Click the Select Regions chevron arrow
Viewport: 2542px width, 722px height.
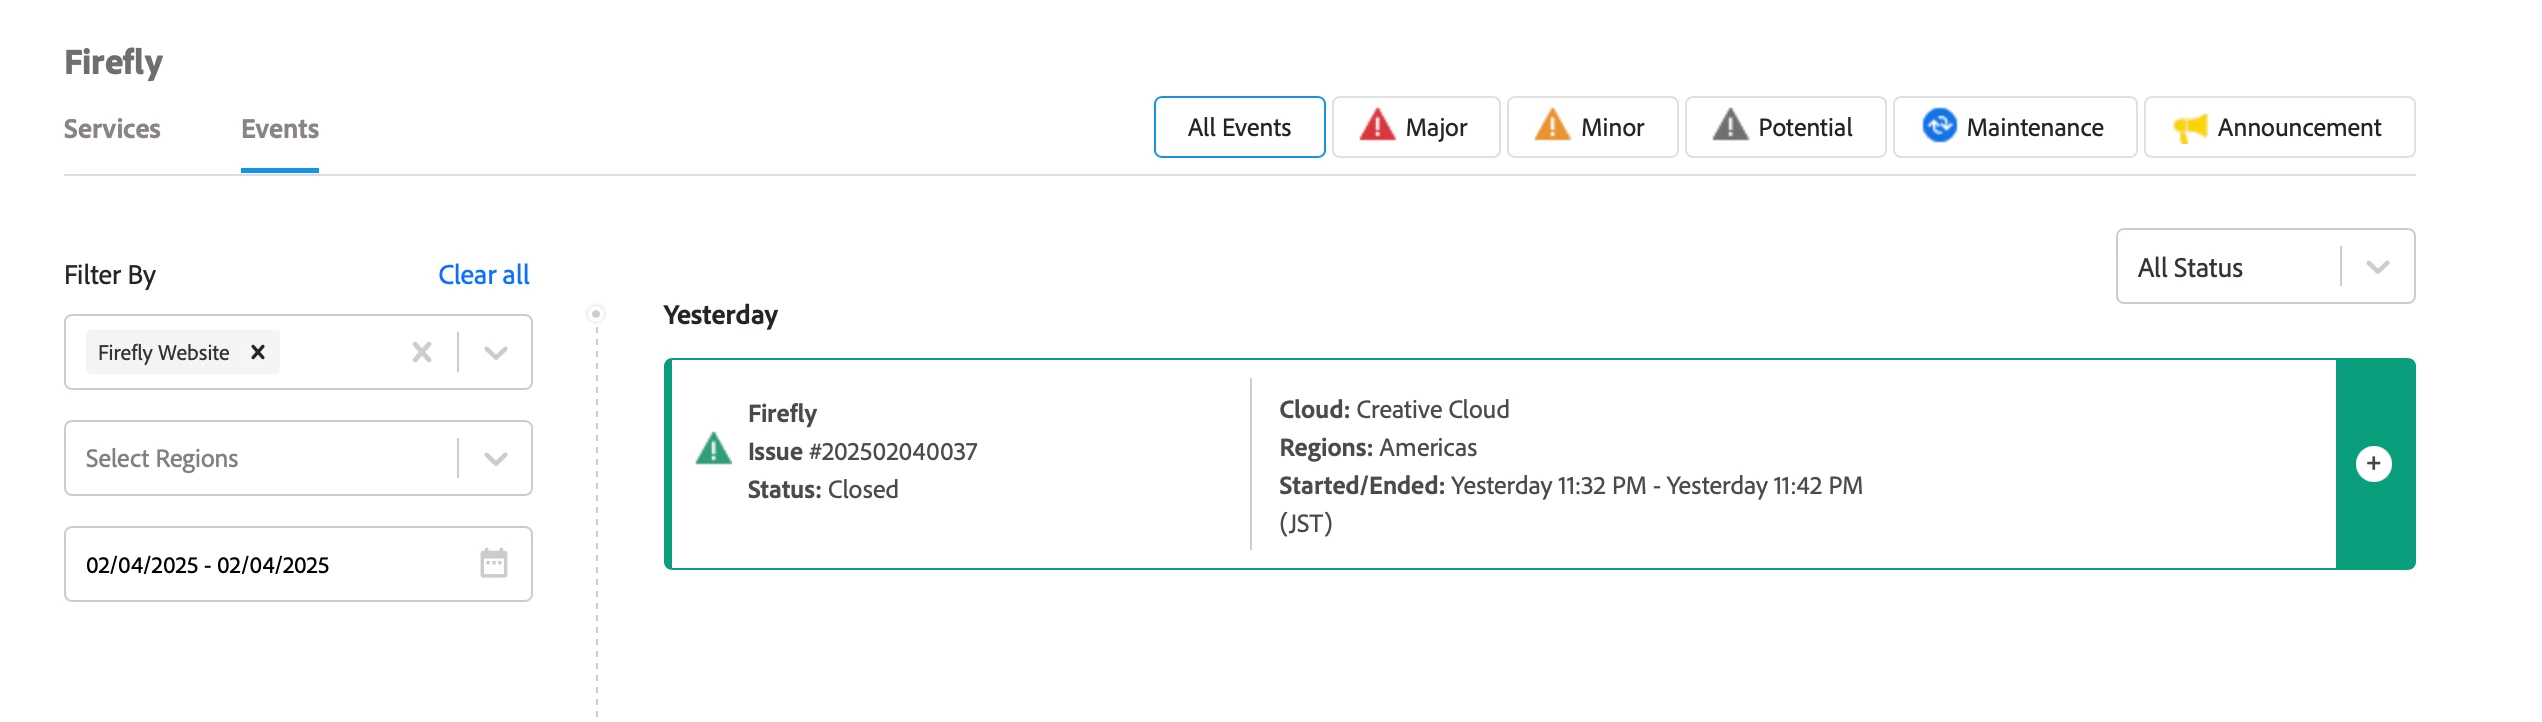click(x=496, y=458)
